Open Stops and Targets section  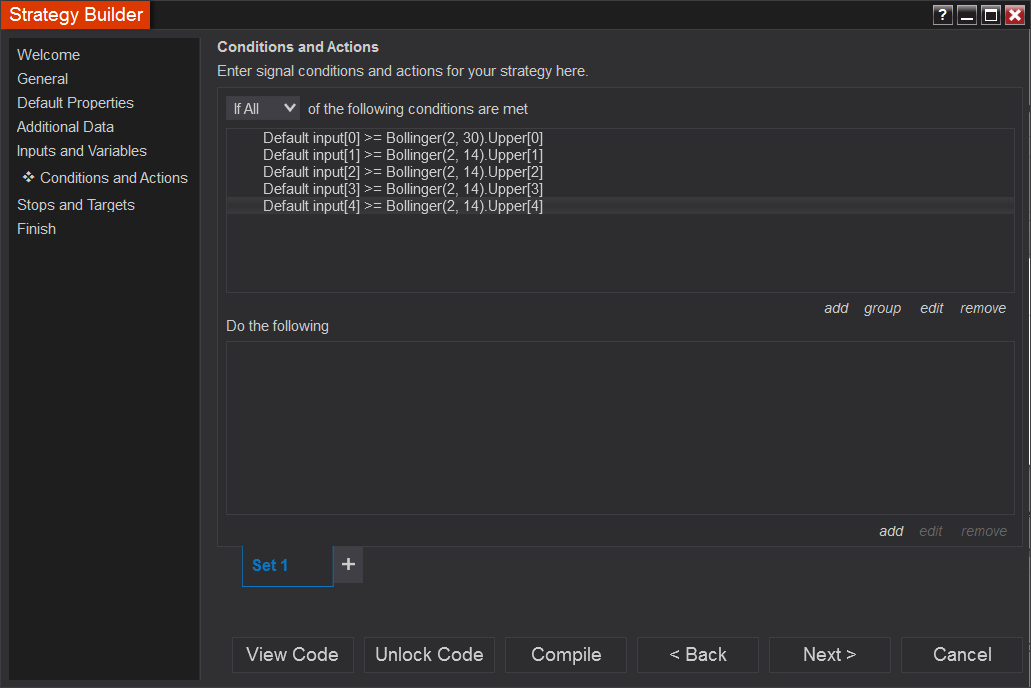point(76,205)
